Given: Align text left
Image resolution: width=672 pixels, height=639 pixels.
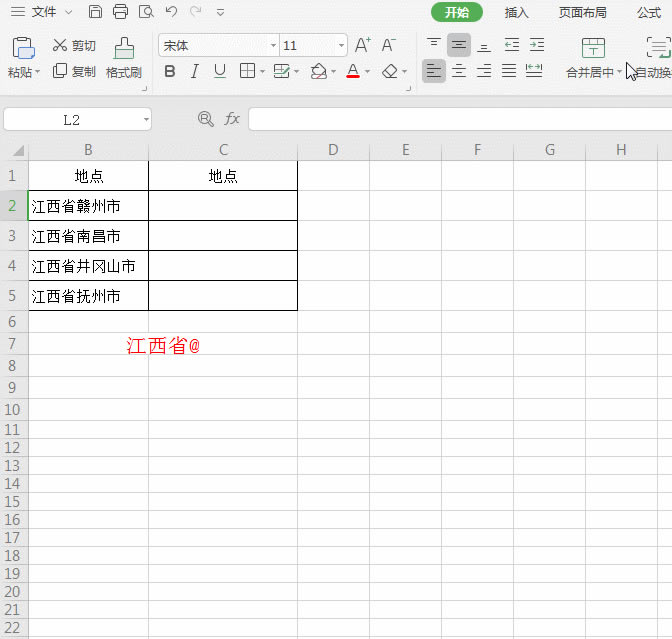Looking at the screenshot, I should pyautogui.click(x=434, y=71).
